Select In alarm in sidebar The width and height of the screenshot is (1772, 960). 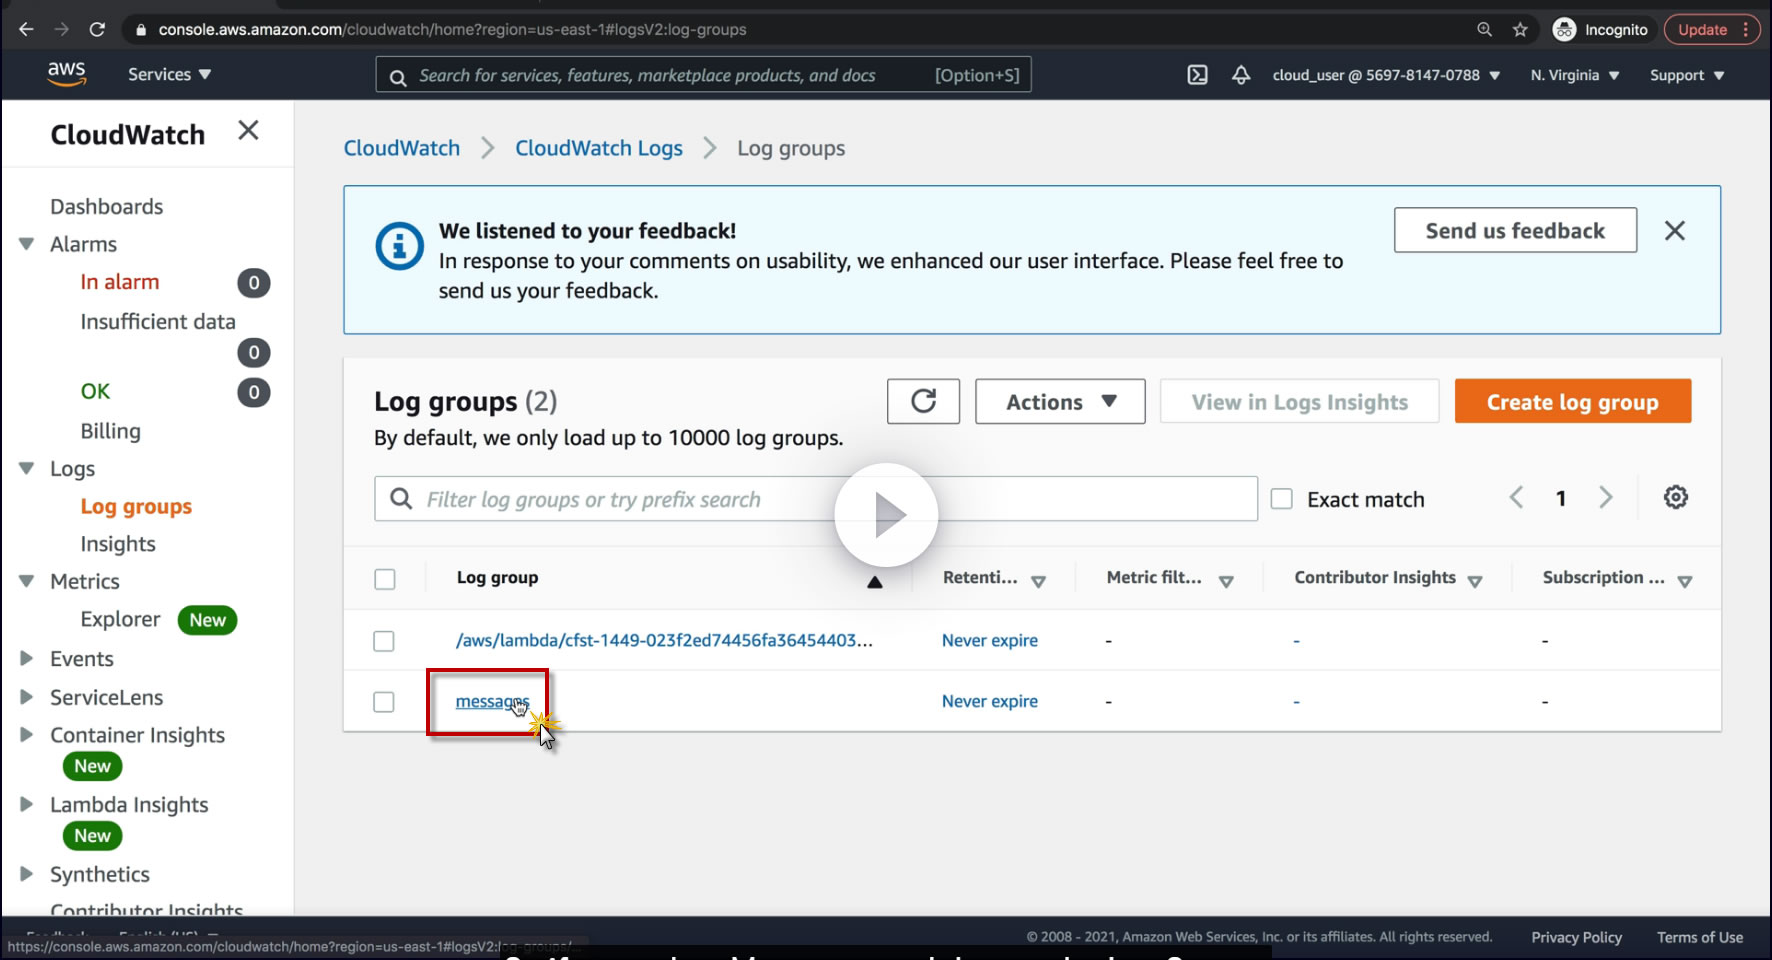[120, 282]
